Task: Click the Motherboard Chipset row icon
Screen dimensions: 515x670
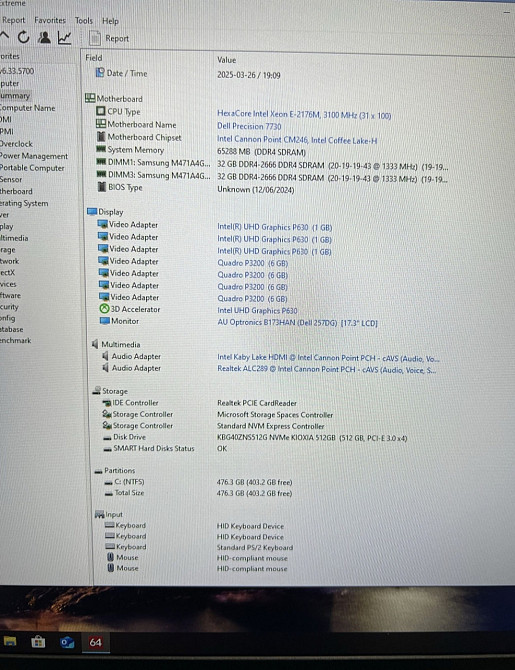Action: coord(101,137)
